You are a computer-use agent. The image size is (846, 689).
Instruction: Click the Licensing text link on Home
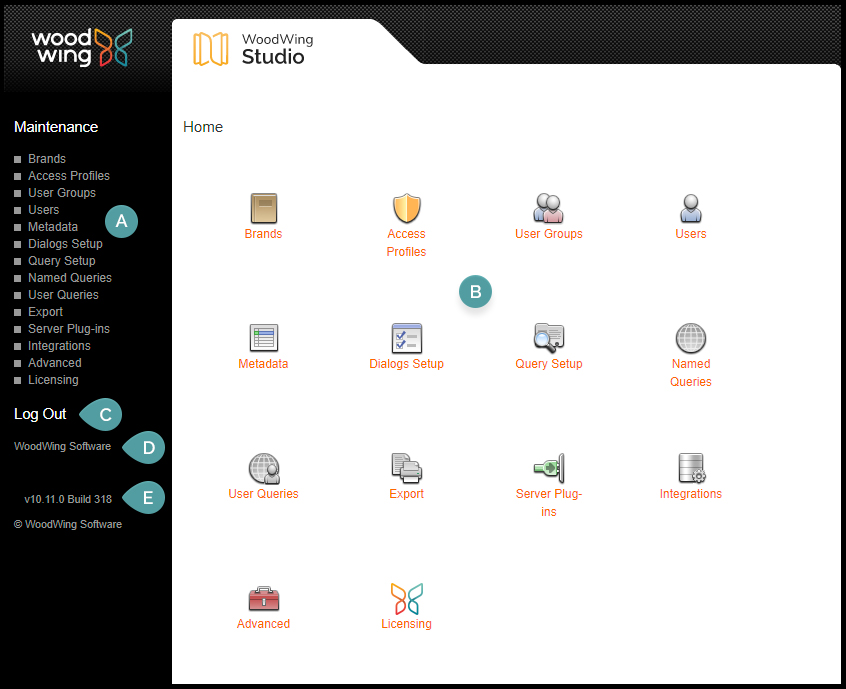(406, 624)
